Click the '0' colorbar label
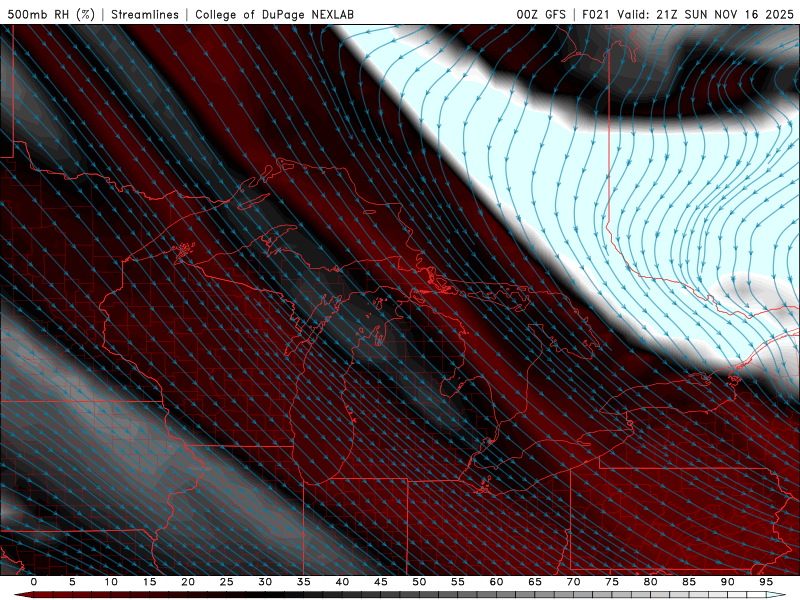This screenshot has height=600, width=800. click(x=34, y=582)
